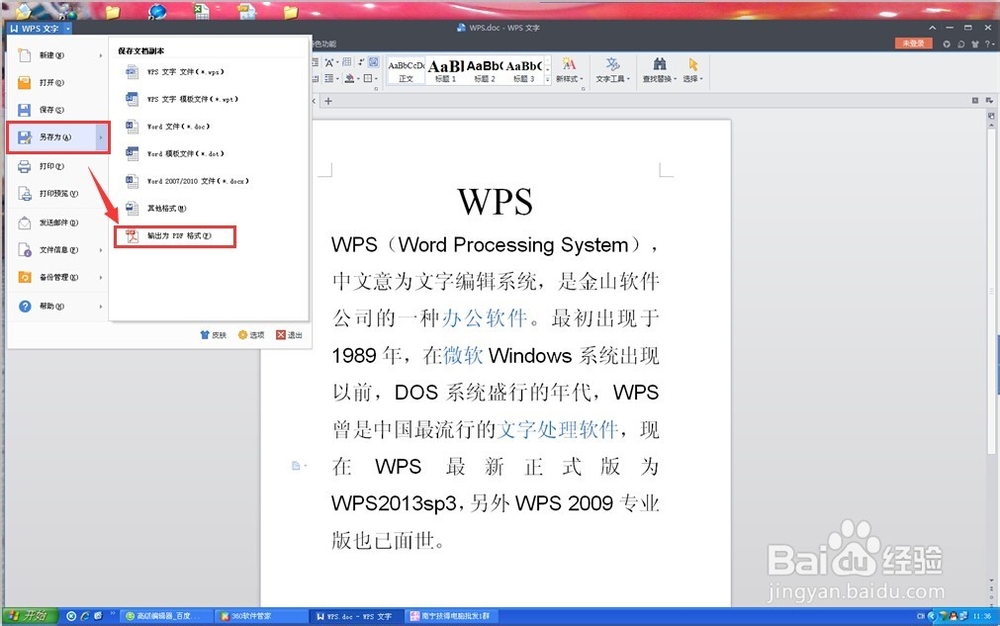1000x626 pixels.
Task: Click the 保存 floppy disk icon
Action: pos(24,110)
